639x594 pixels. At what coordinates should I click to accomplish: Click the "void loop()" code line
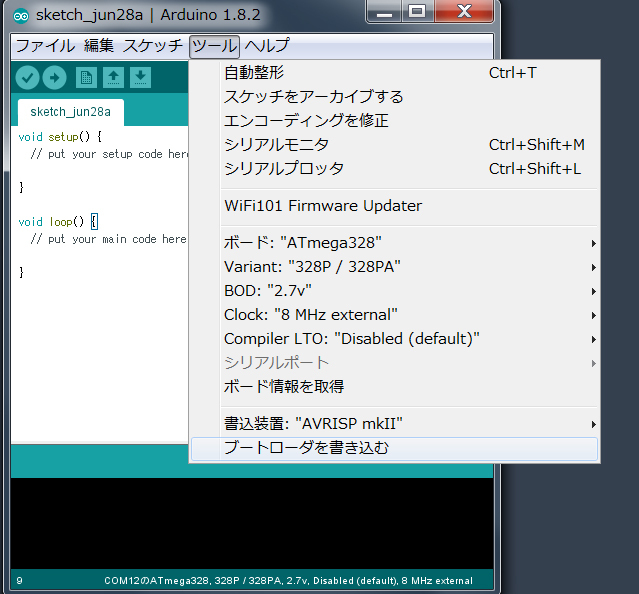point(58,222)
